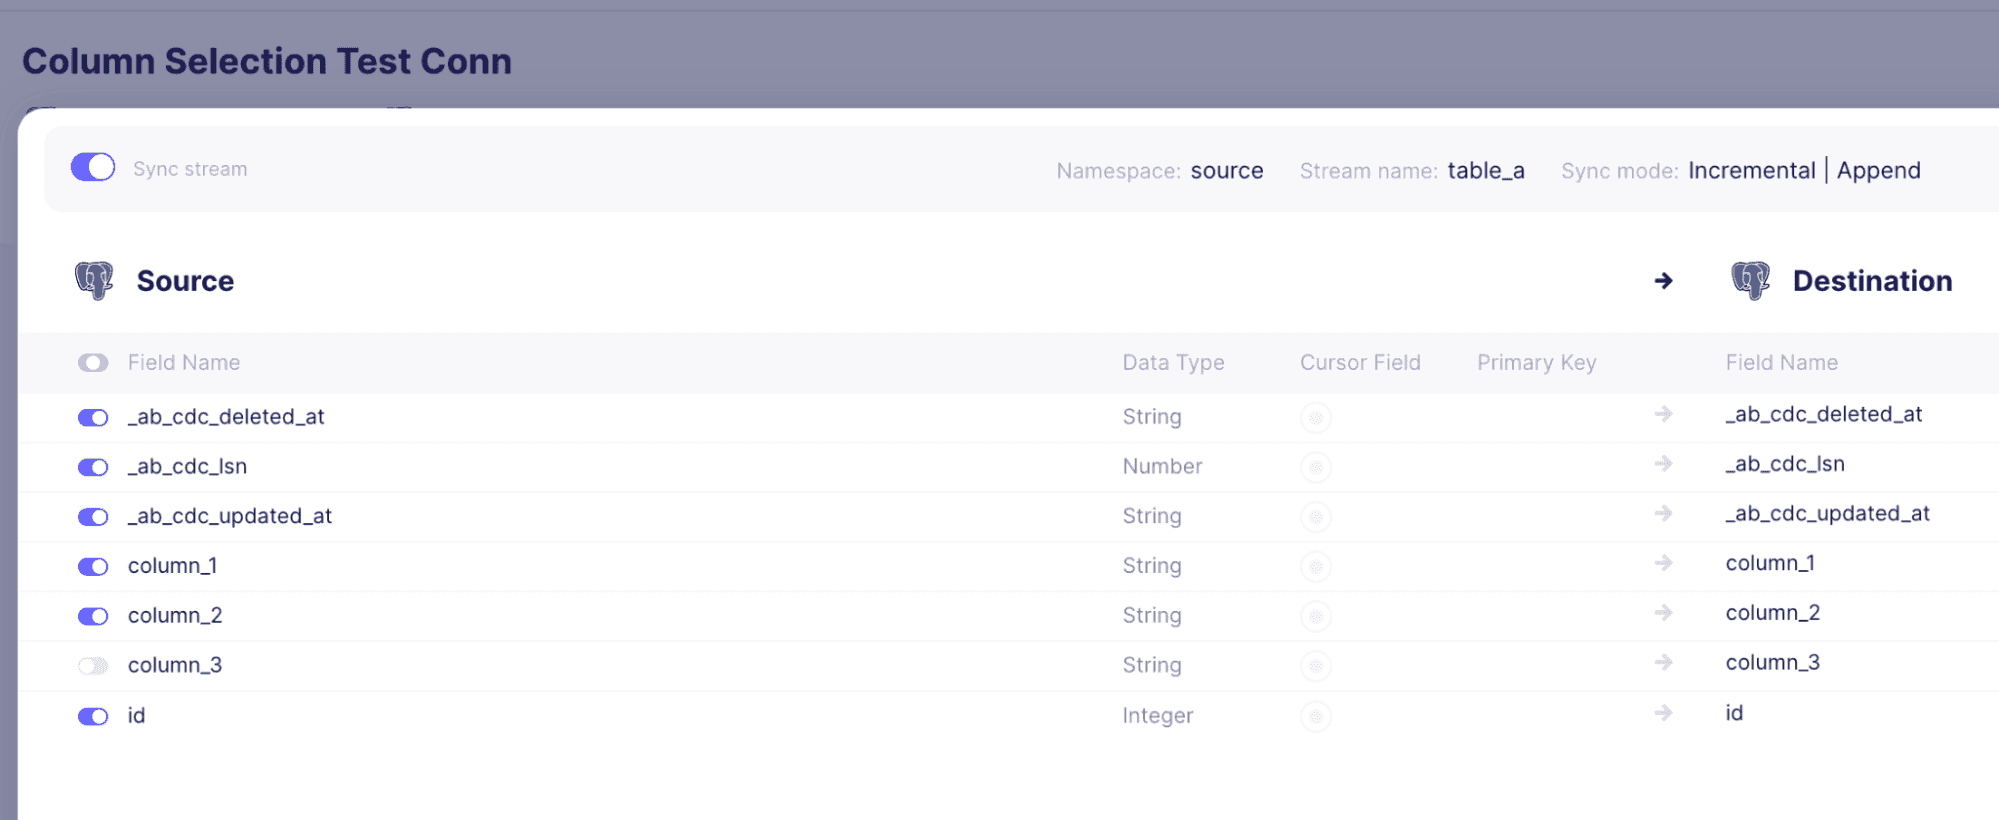
Task: Click the Integer data type cell
Action: pos(1158,716)
